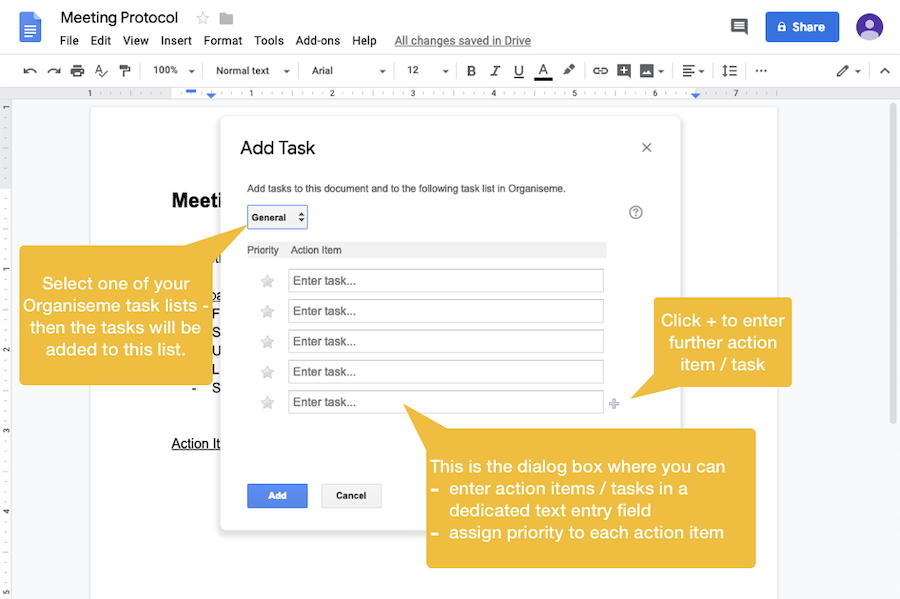This screenshot has width=900, height=599.
Task: Toggle italic formatting
Action: [493, 70]
